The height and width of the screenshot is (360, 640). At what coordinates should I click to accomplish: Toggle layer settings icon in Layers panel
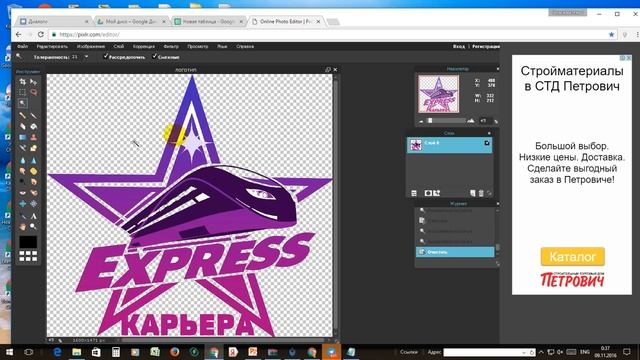[414, 193]
